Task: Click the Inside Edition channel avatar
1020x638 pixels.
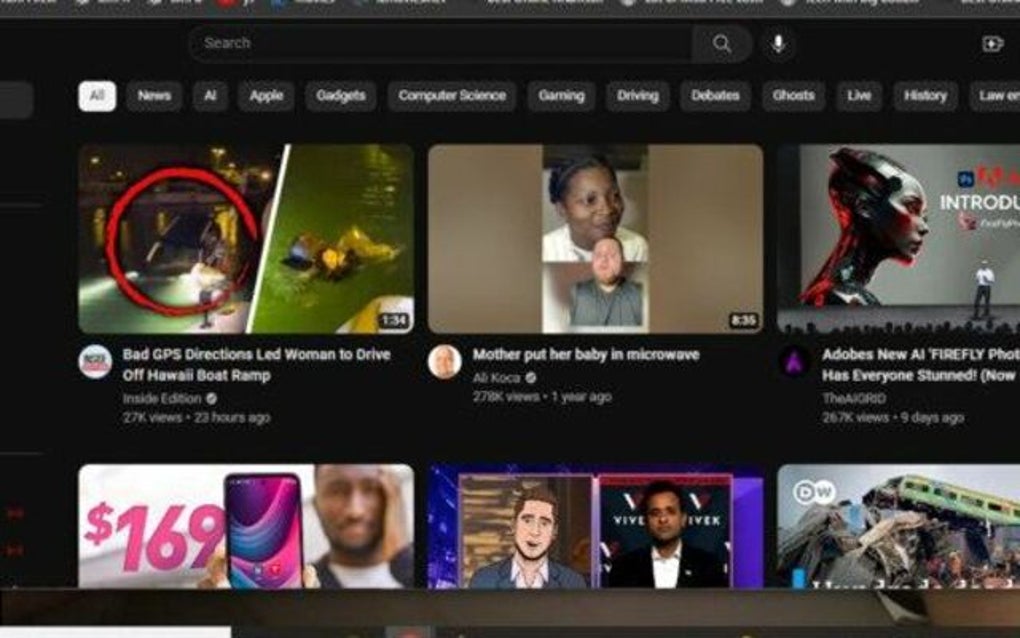Action: coord(94,362)
